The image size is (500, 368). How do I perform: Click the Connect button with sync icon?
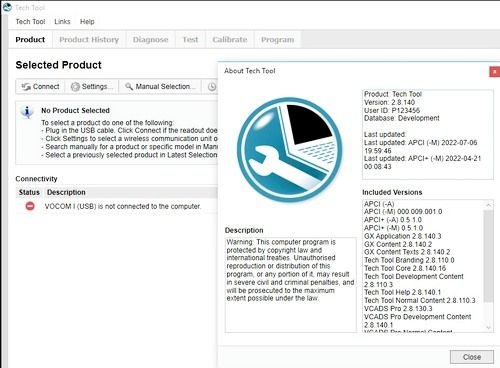40,87
